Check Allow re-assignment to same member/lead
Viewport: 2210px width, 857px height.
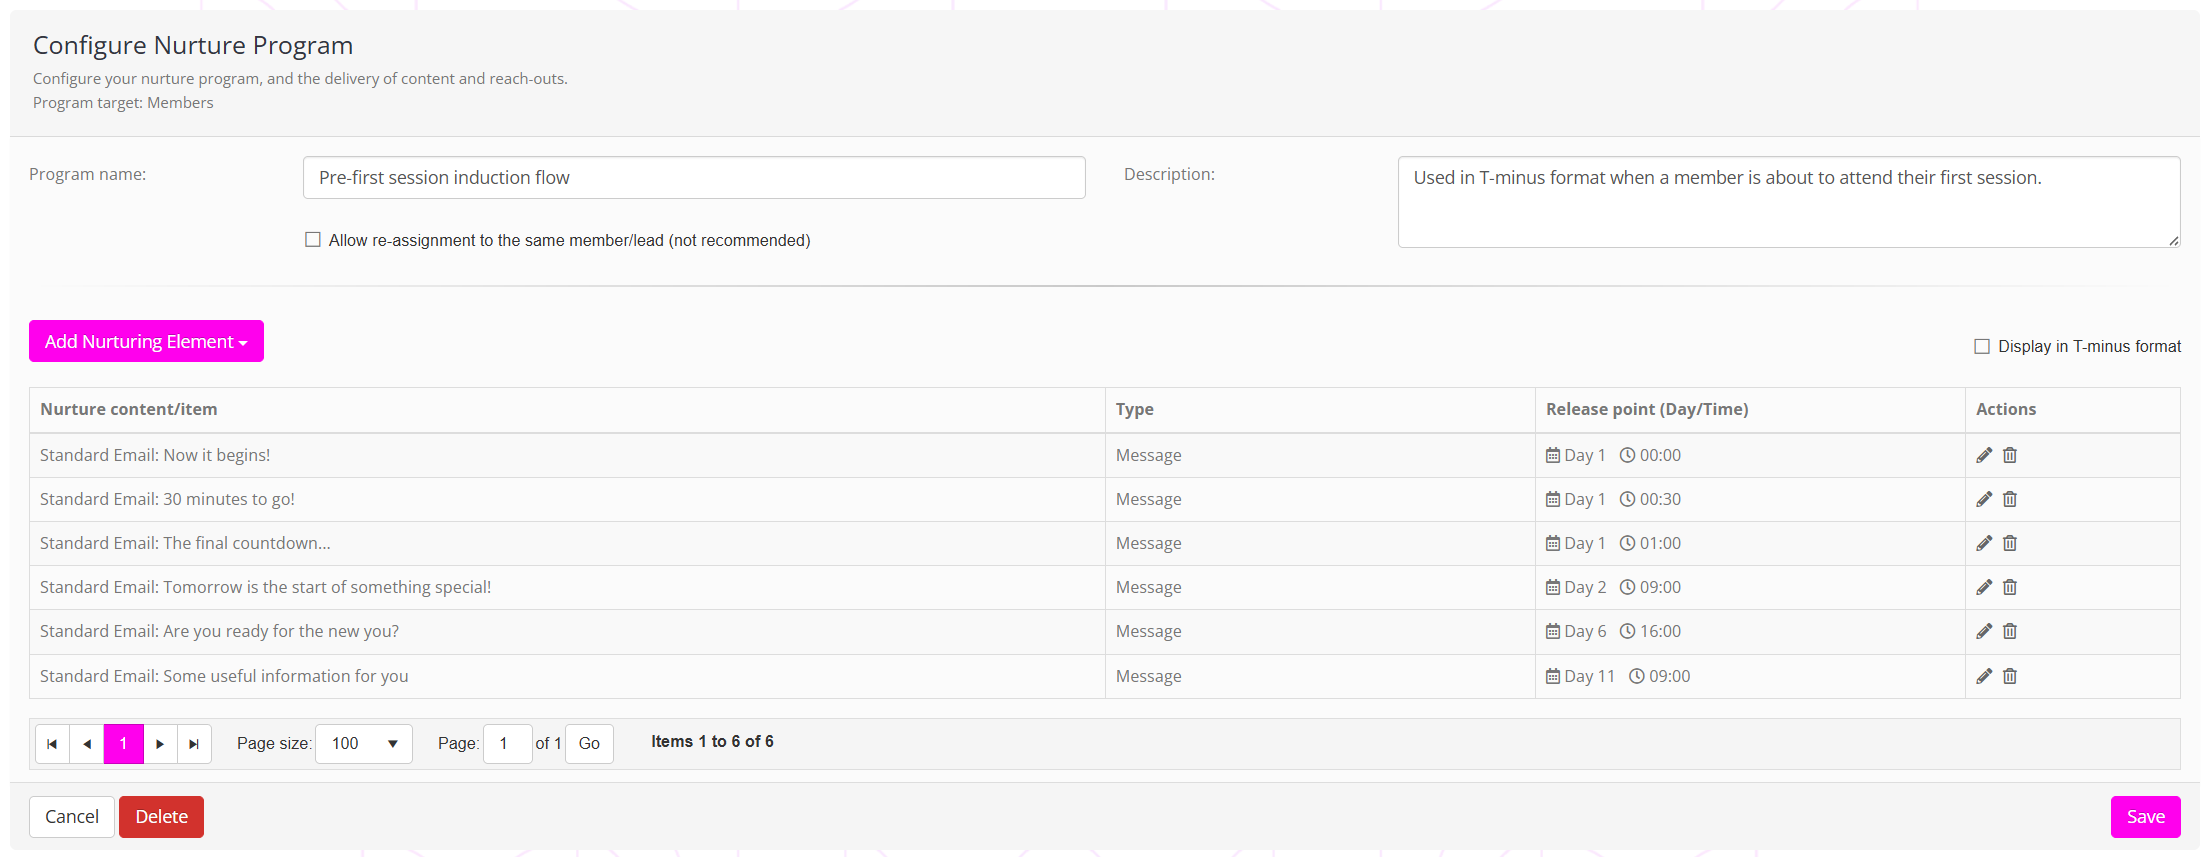click(x=313, y=240)
